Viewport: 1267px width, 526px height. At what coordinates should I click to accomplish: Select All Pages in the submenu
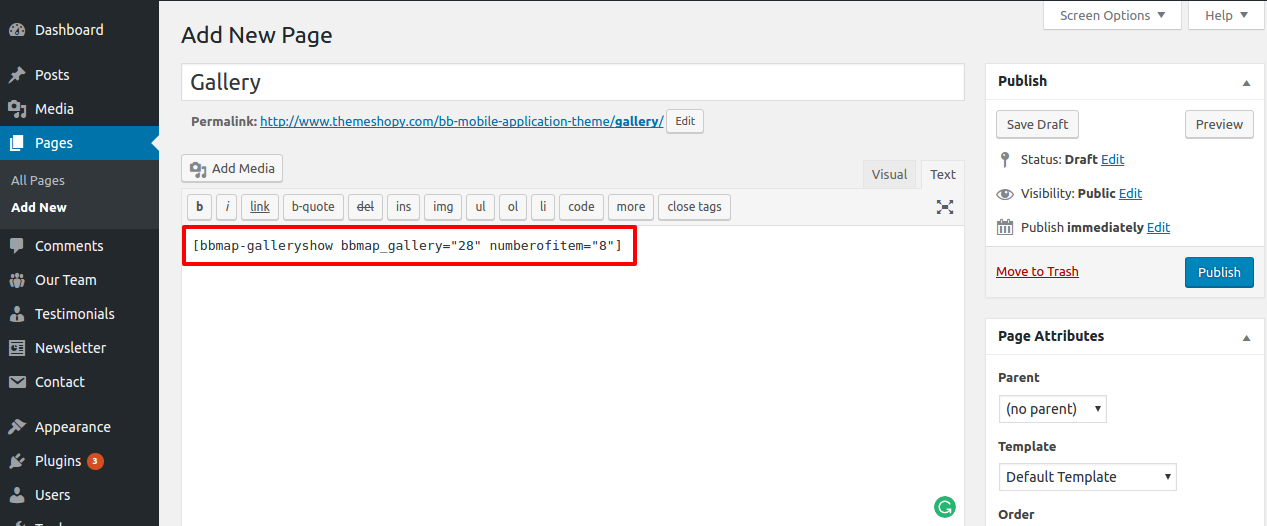coord(38,181)
